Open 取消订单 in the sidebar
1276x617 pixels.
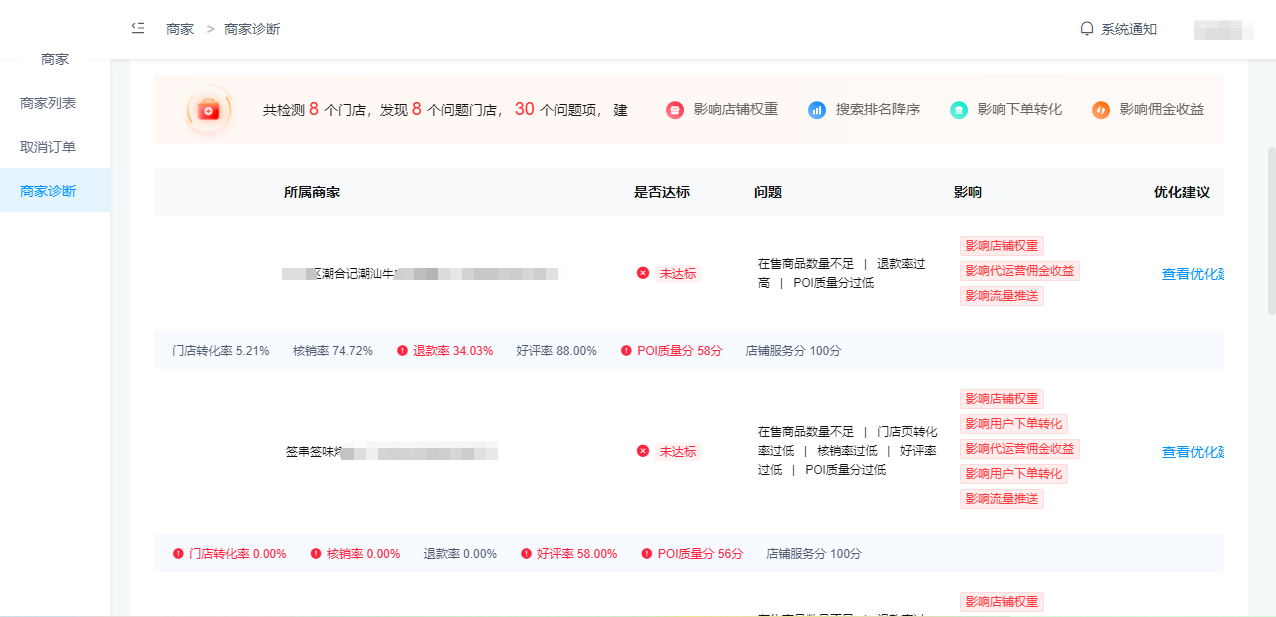(48, 147)
